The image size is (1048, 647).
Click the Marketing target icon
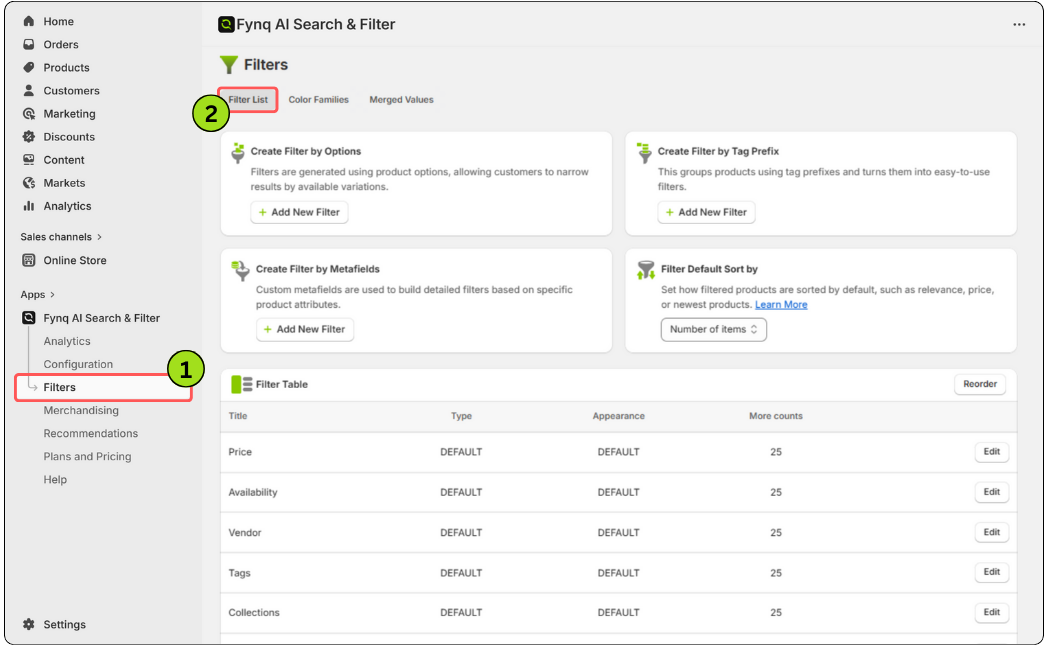click(x=28, y=114)
